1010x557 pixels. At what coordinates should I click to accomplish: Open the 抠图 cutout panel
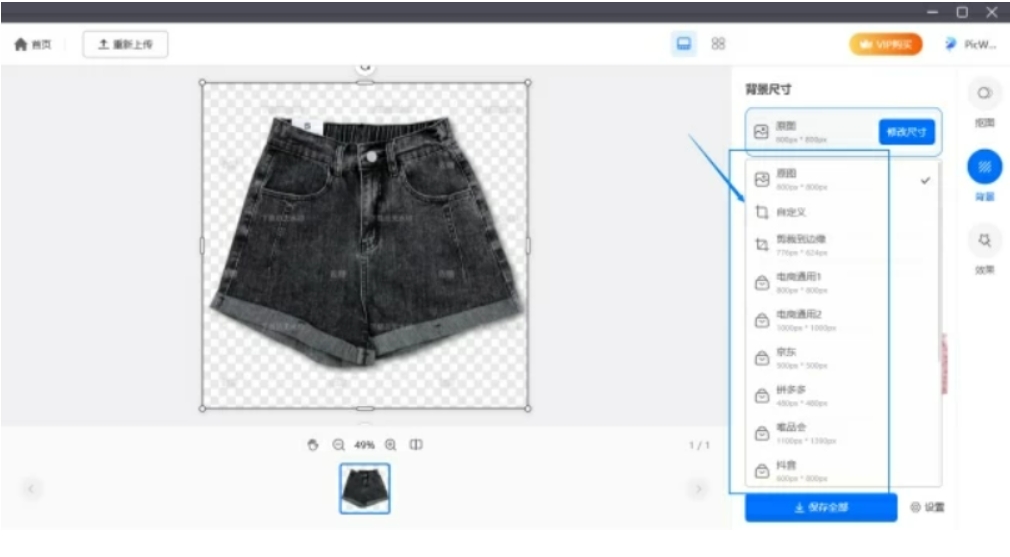984,102
